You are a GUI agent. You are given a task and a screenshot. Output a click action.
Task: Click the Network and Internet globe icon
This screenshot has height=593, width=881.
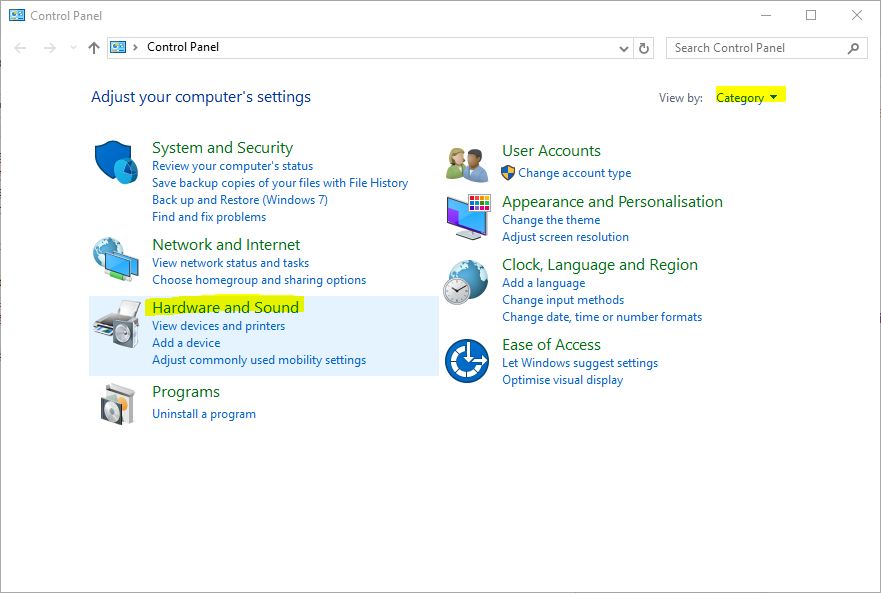(x=116, y=259)
